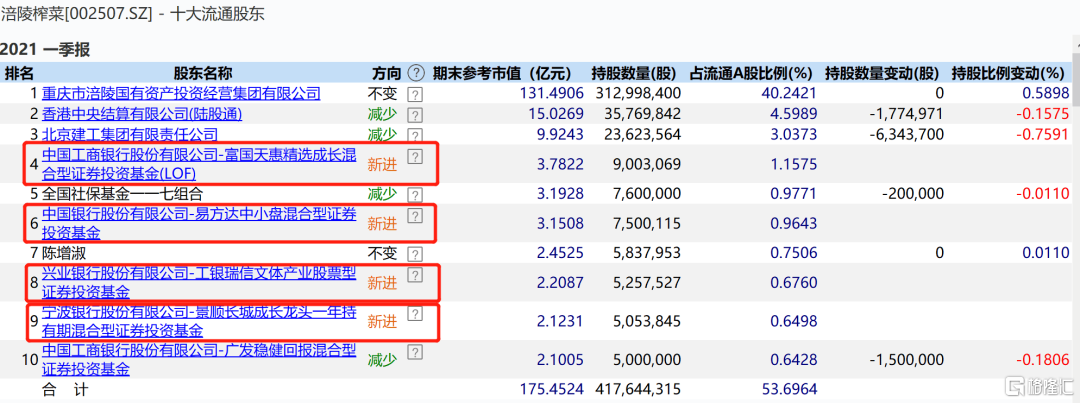1080x403 pixels.
Task: Click the 持股比例变动(%) column header
Action: click(1008, 73)
